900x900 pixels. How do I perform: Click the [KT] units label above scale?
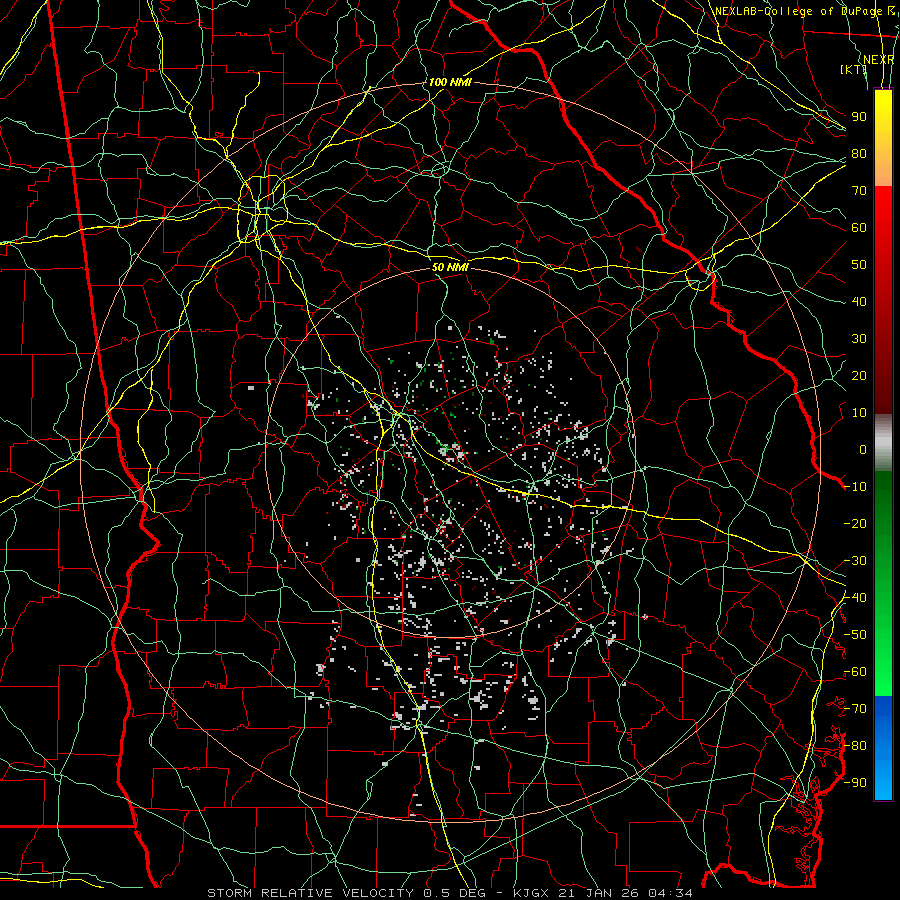(x=854, y=69)
